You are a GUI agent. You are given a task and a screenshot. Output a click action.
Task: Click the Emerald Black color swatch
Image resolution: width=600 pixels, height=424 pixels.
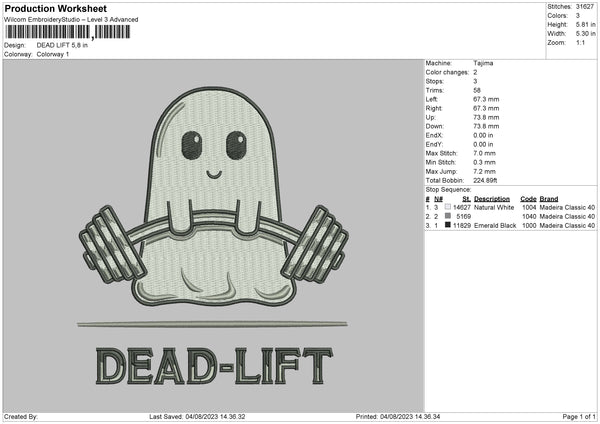click(x=446, y=224)
